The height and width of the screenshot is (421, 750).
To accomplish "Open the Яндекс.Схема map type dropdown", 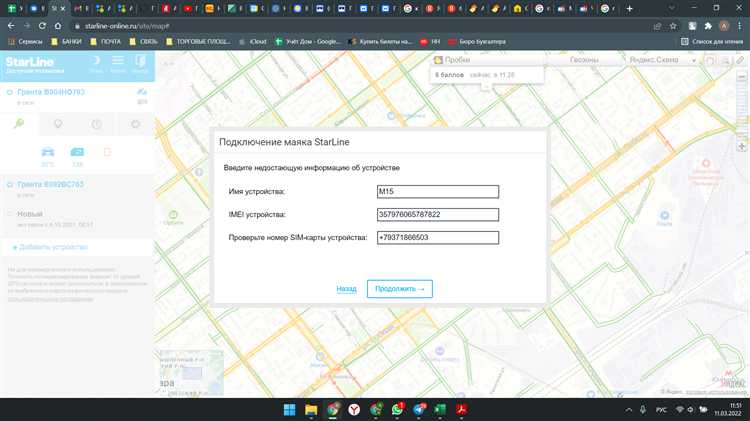I will (662, 60).
